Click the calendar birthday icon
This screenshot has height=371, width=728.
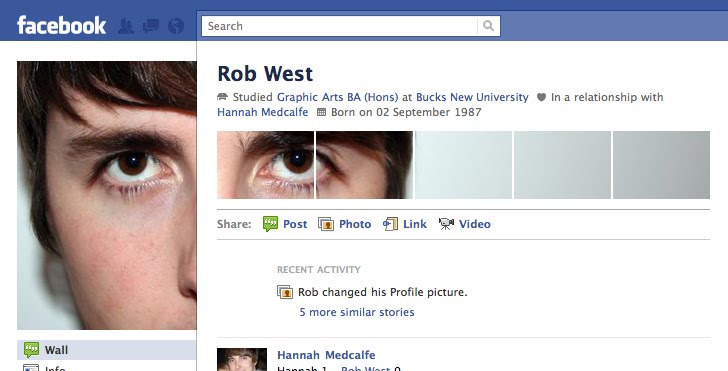pos(321,112)
